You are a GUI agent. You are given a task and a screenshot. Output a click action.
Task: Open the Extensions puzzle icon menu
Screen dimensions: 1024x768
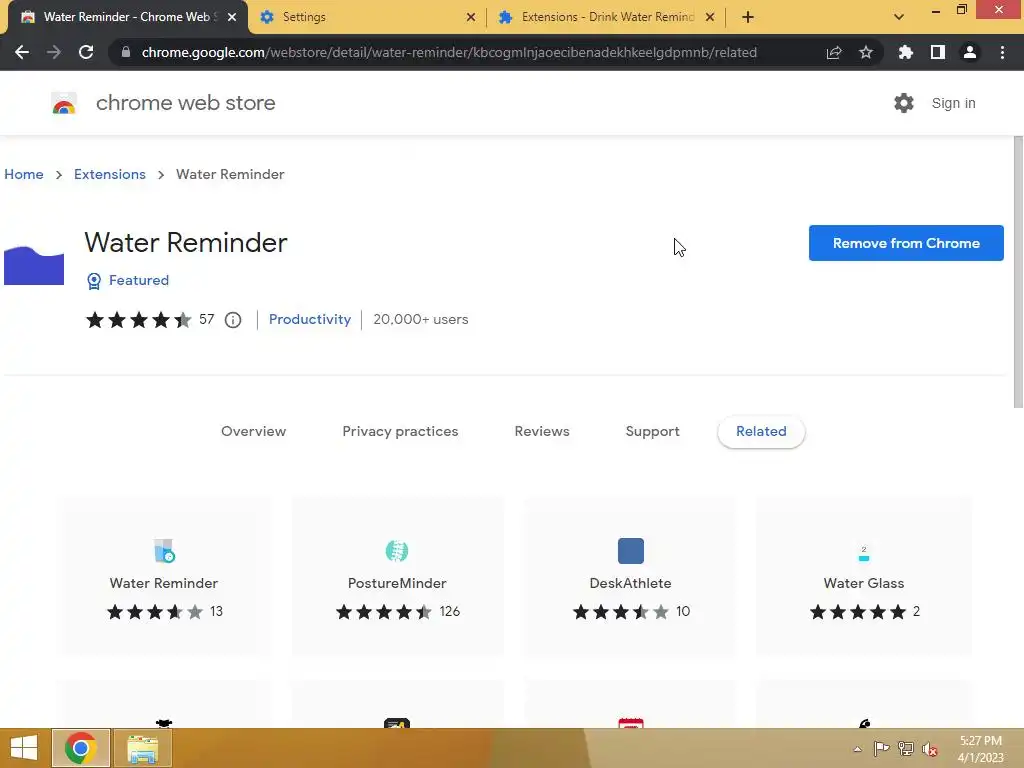(x=905, y=52)
